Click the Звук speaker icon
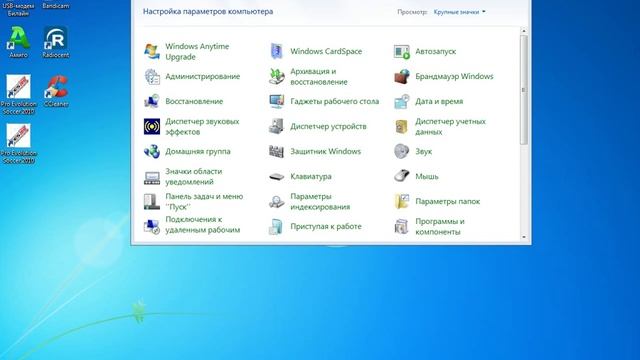 point(402,151)
